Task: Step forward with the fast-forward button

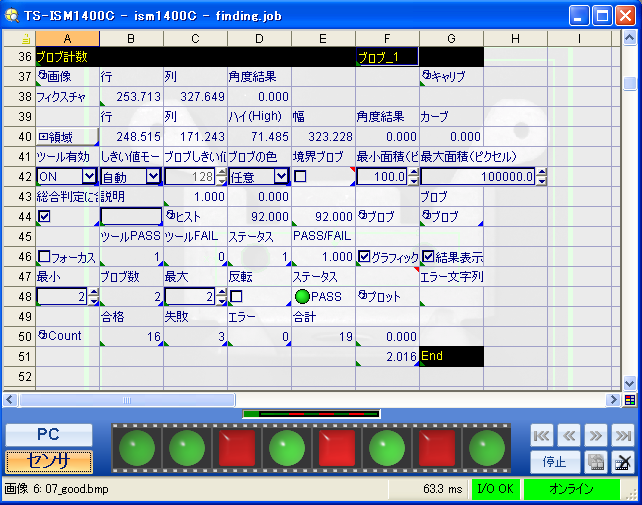Action: (x=595, y=436)
